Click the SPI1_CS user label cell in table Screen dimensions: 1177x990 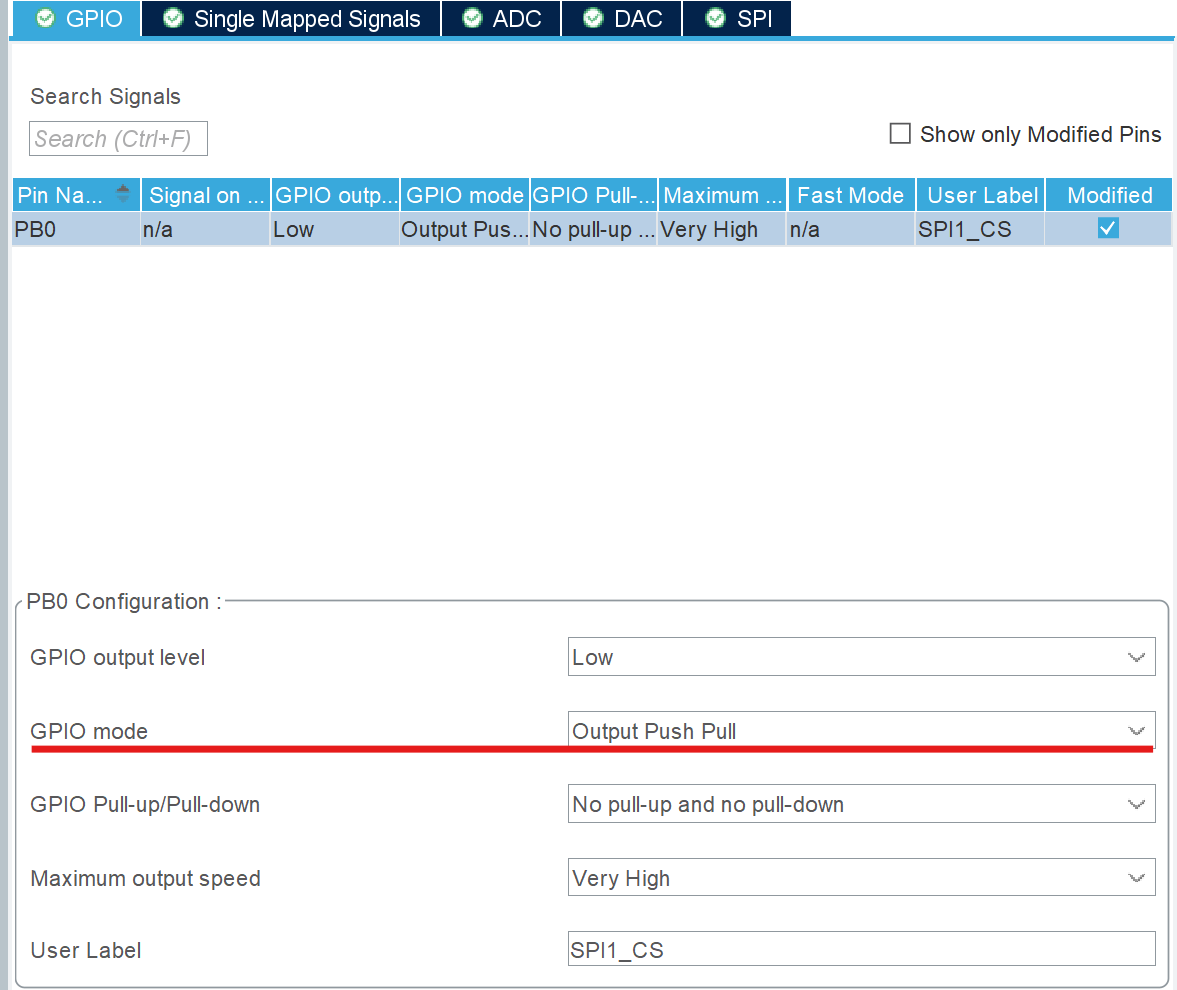(x=980, y=229)
